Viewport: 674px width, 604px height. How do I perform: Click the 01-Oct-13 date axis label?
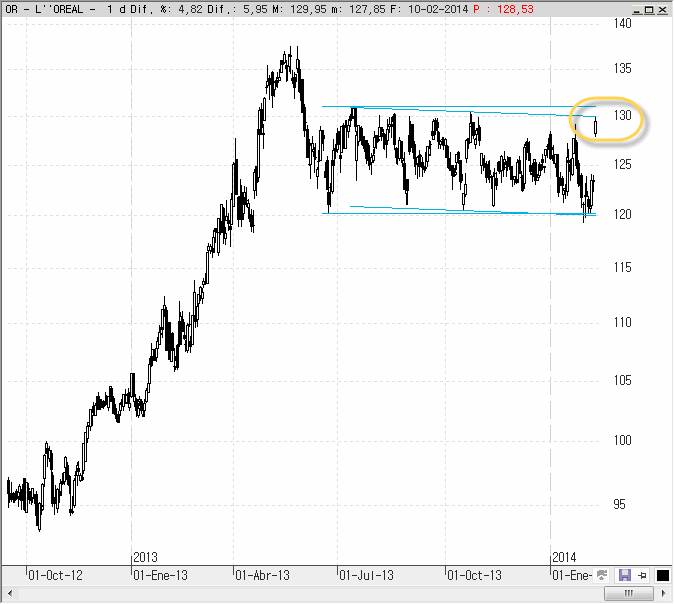pos(474,575)
